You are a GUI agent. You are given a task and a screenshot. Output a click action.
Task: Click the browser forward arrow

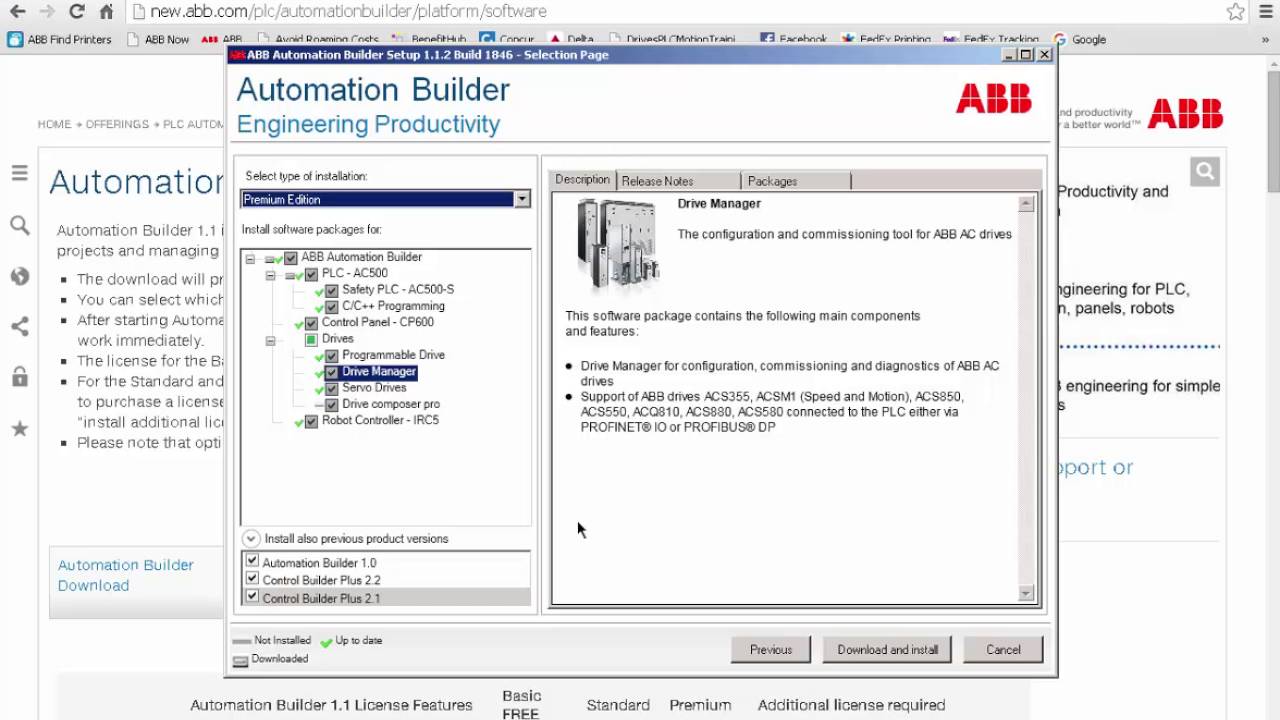click(47, 12)
